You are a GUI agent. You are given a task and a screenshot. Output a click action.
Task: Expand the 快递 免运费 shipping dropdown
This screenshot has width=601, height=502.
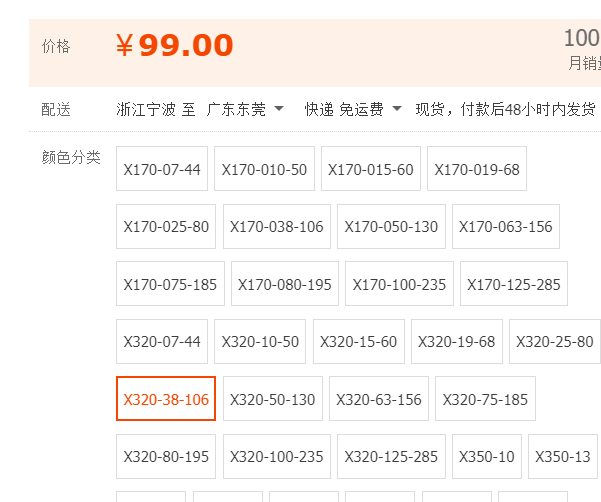[353, 109]
